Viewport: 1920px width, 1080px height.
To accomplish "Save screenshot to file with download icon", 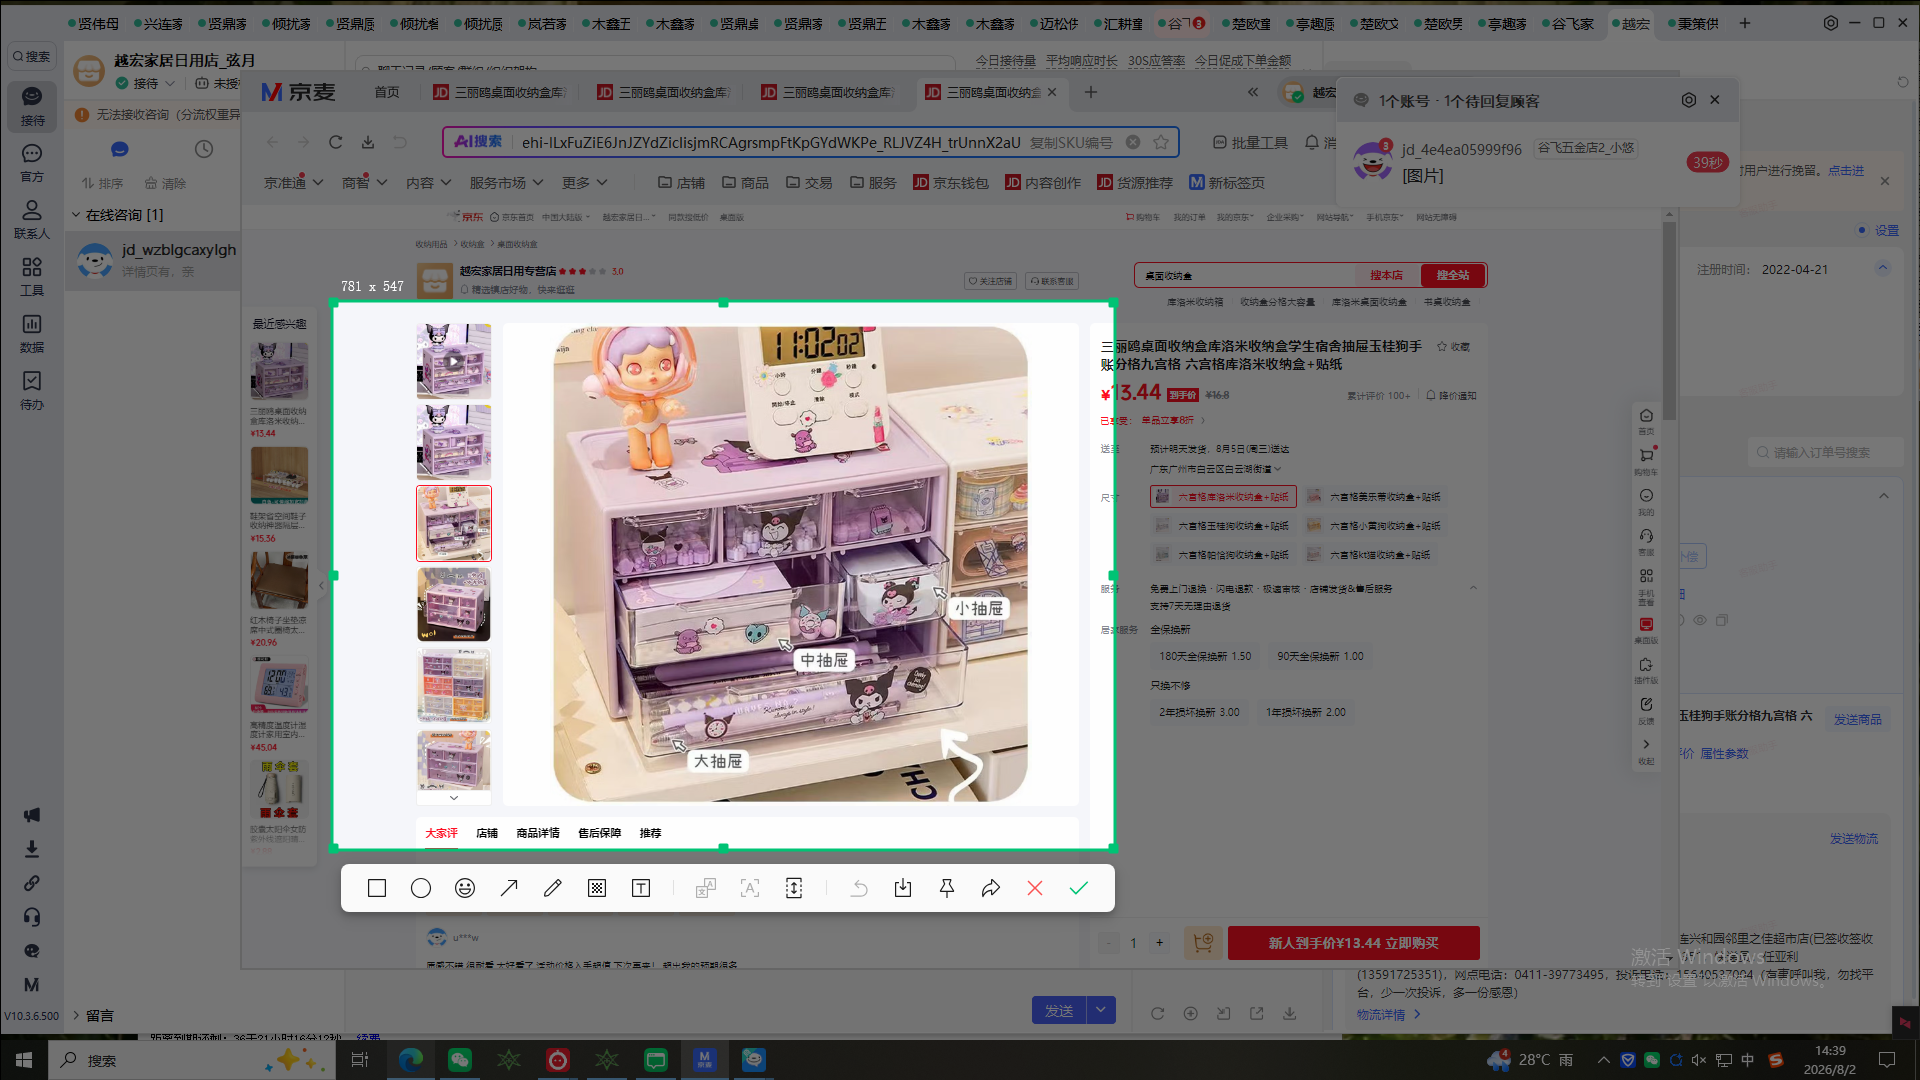I will pyautogui.click(x=903, y=888).
